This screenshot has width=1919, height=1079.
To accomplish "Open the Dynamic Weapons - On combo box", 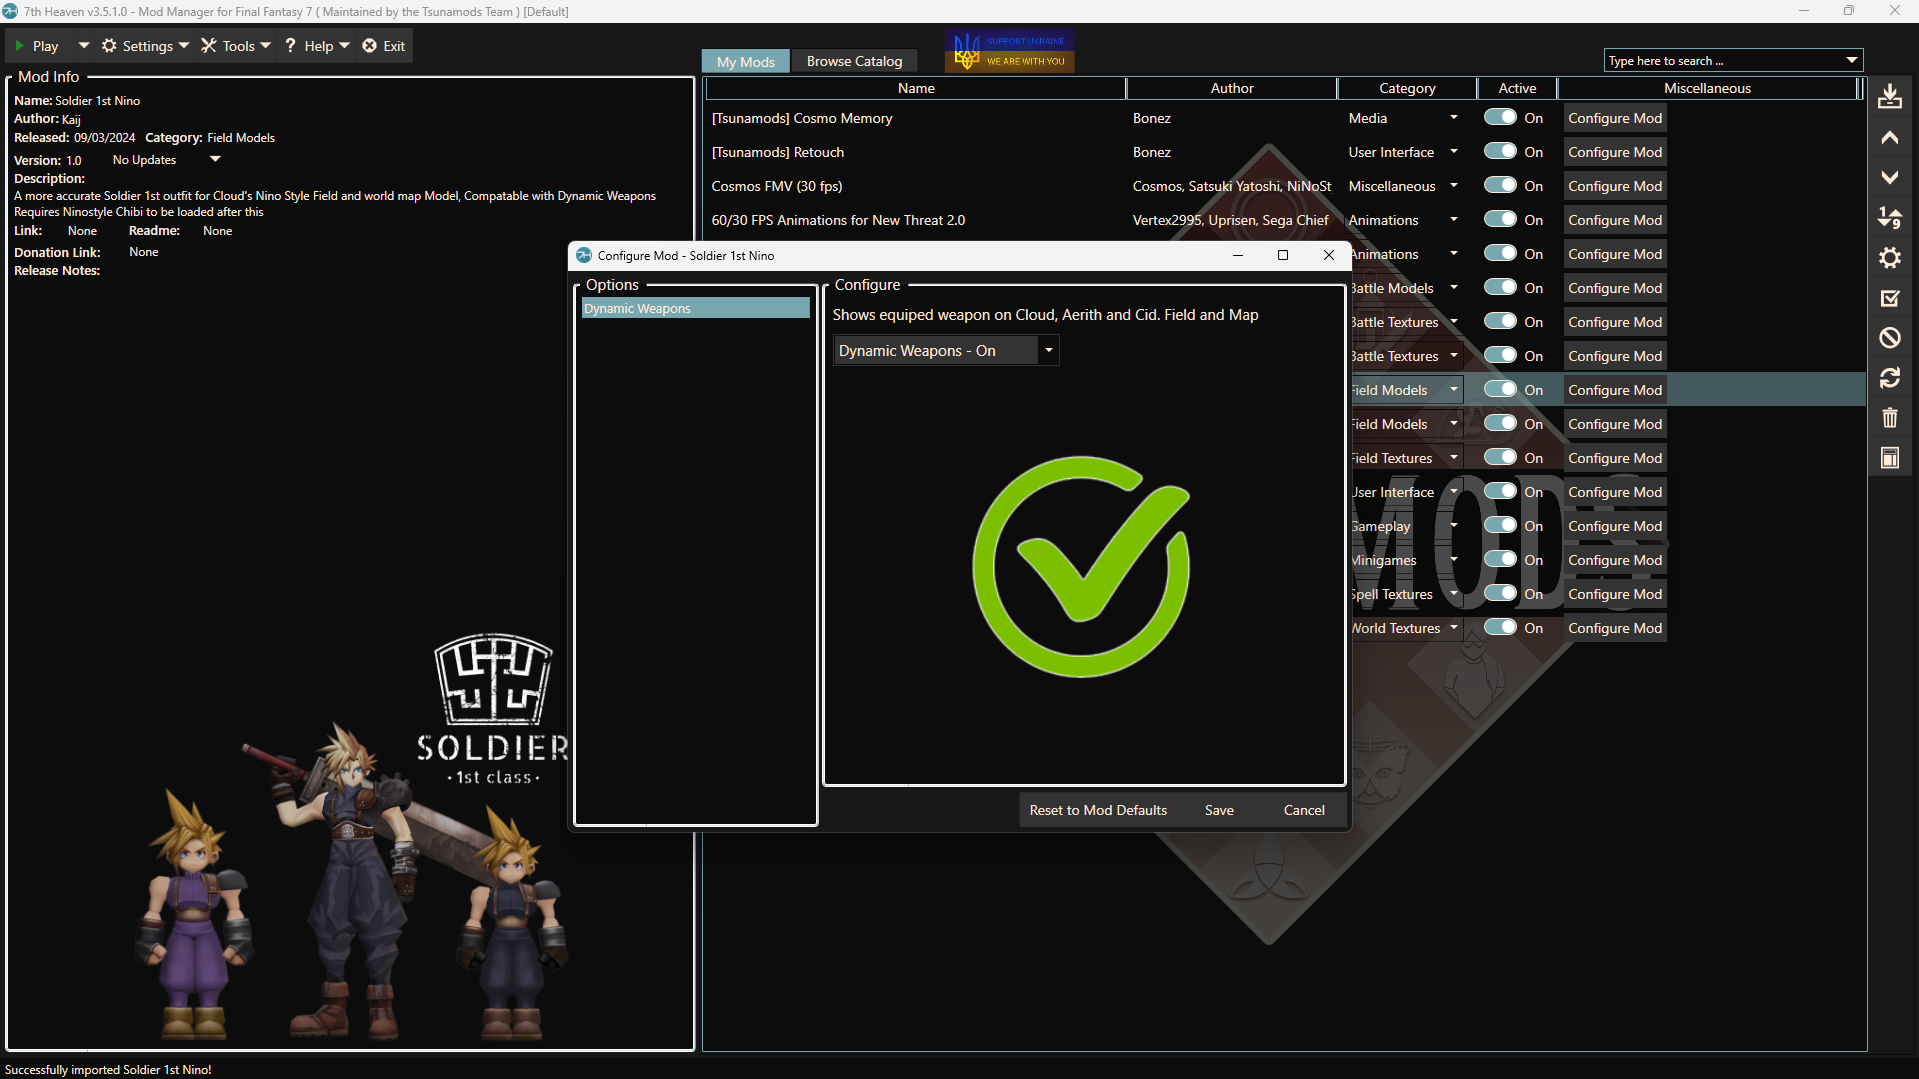I will point(946,351).
